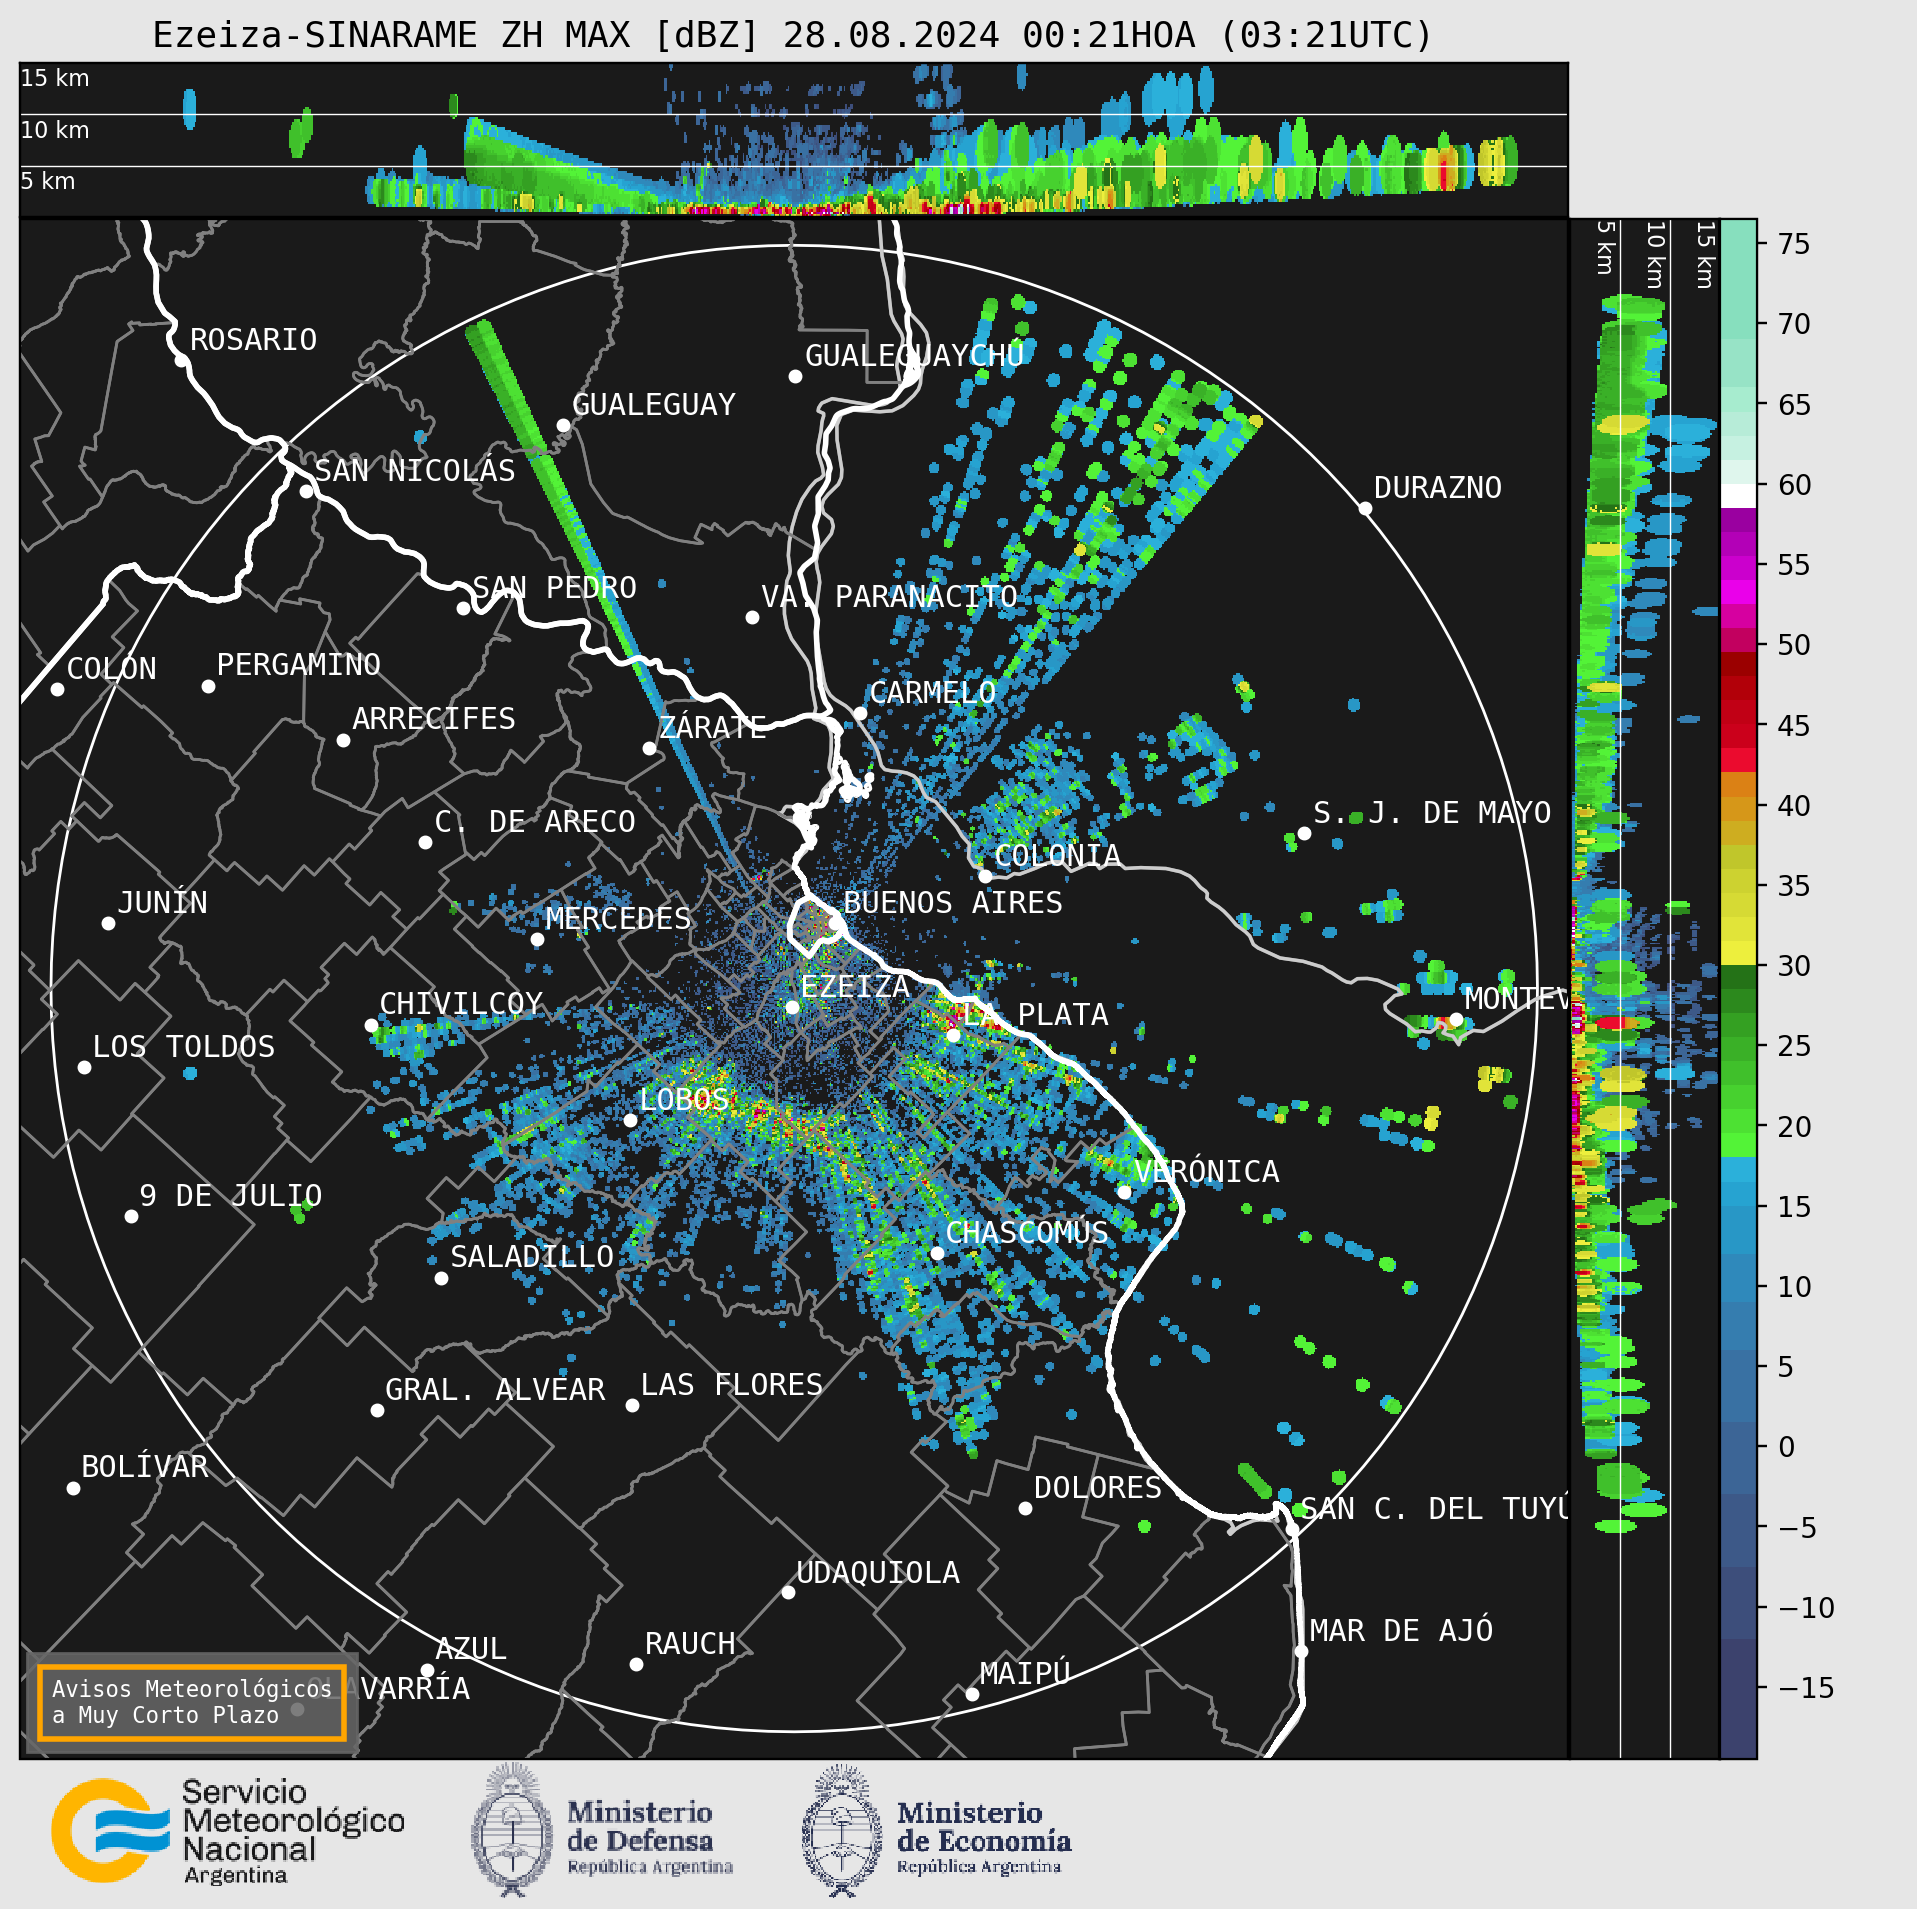The width and height of the screenshot is (1917, 1909).
Task: Click the −15 colorbar tick label
Action: point(1806,1689)
